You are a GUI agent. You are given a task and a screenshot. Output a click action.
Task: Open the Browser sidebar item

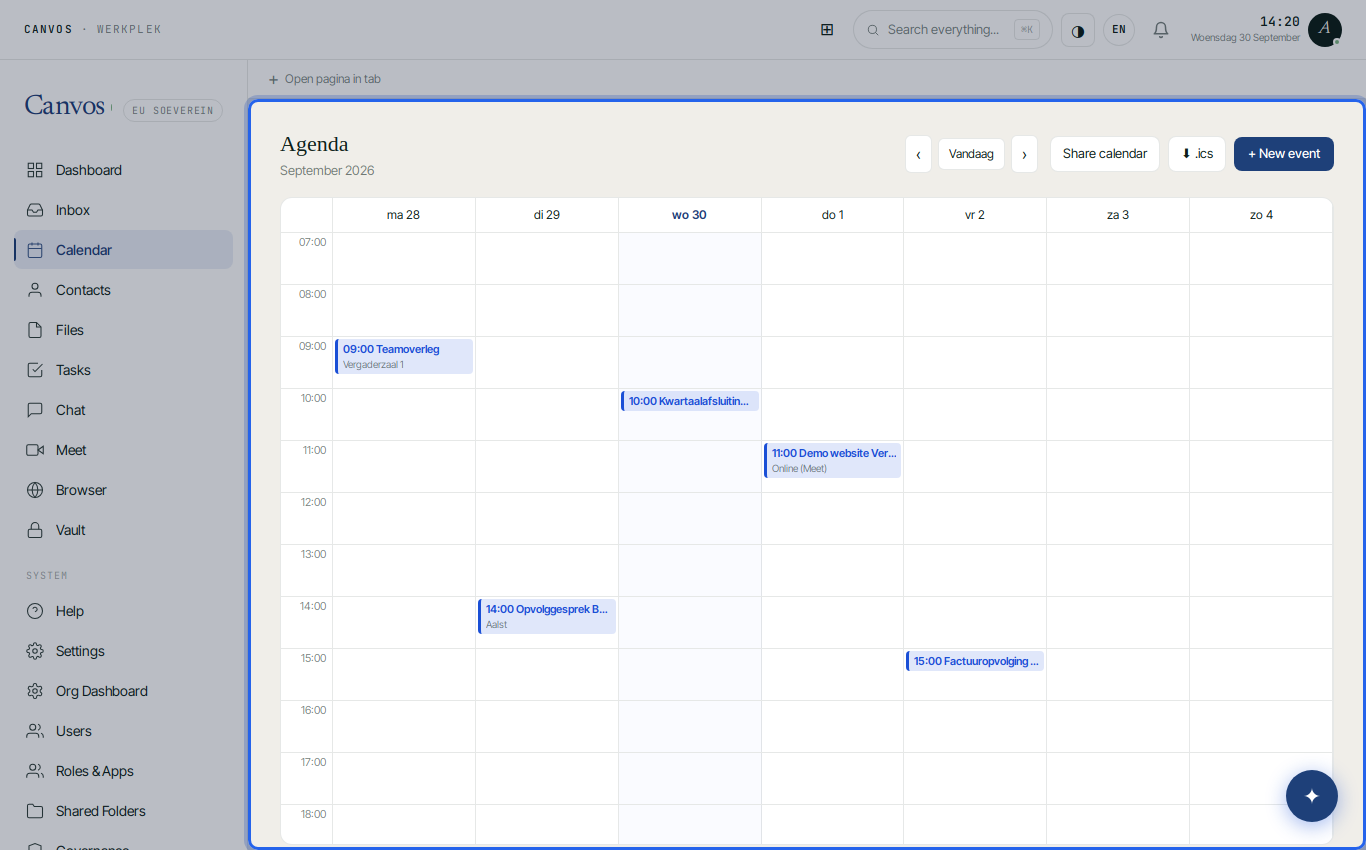click(x=123, y=490)
